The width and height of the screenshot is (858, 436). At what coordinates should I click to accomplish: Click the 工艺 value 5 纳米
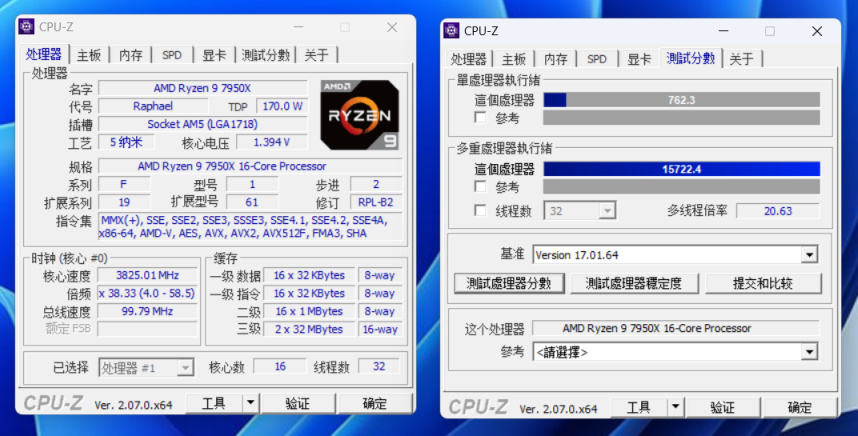point(126,142)
